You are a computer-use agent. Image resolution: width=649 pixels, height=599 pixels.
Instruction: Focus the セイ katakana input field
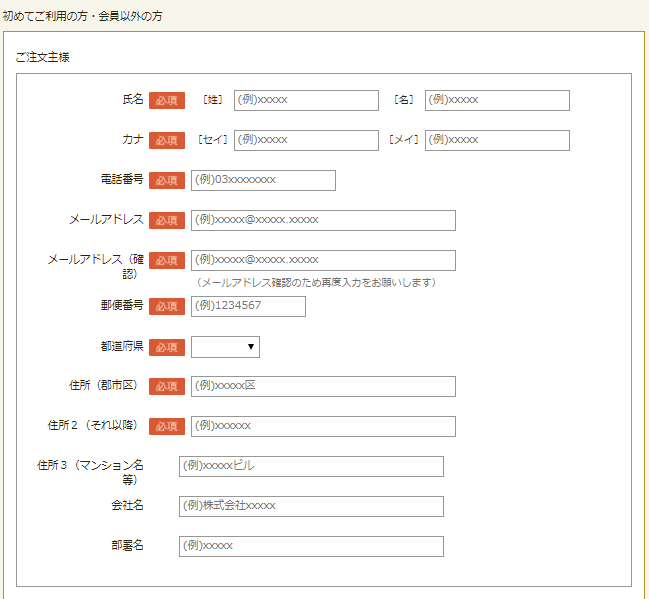pos(306,140)
